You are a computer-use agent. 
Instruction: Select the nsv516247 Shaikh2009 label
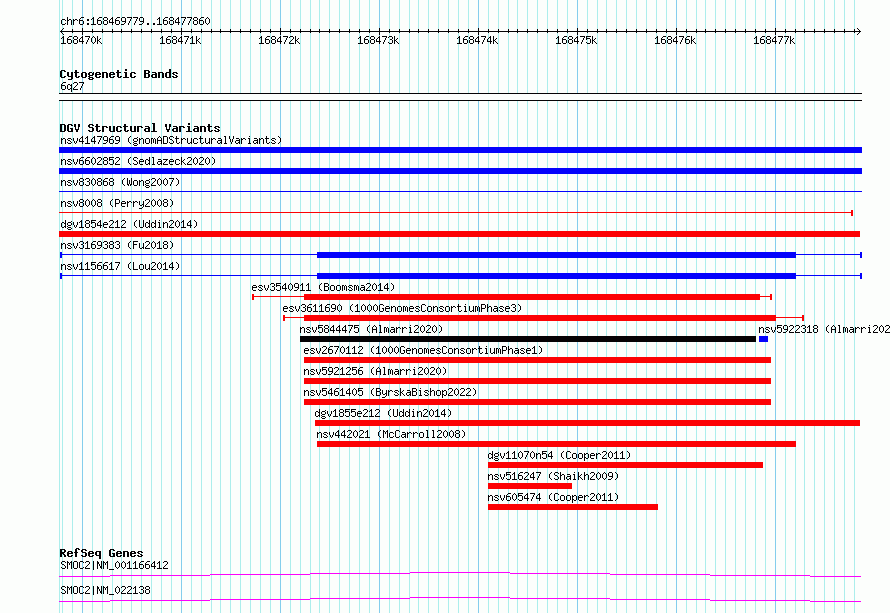(553, 476)
